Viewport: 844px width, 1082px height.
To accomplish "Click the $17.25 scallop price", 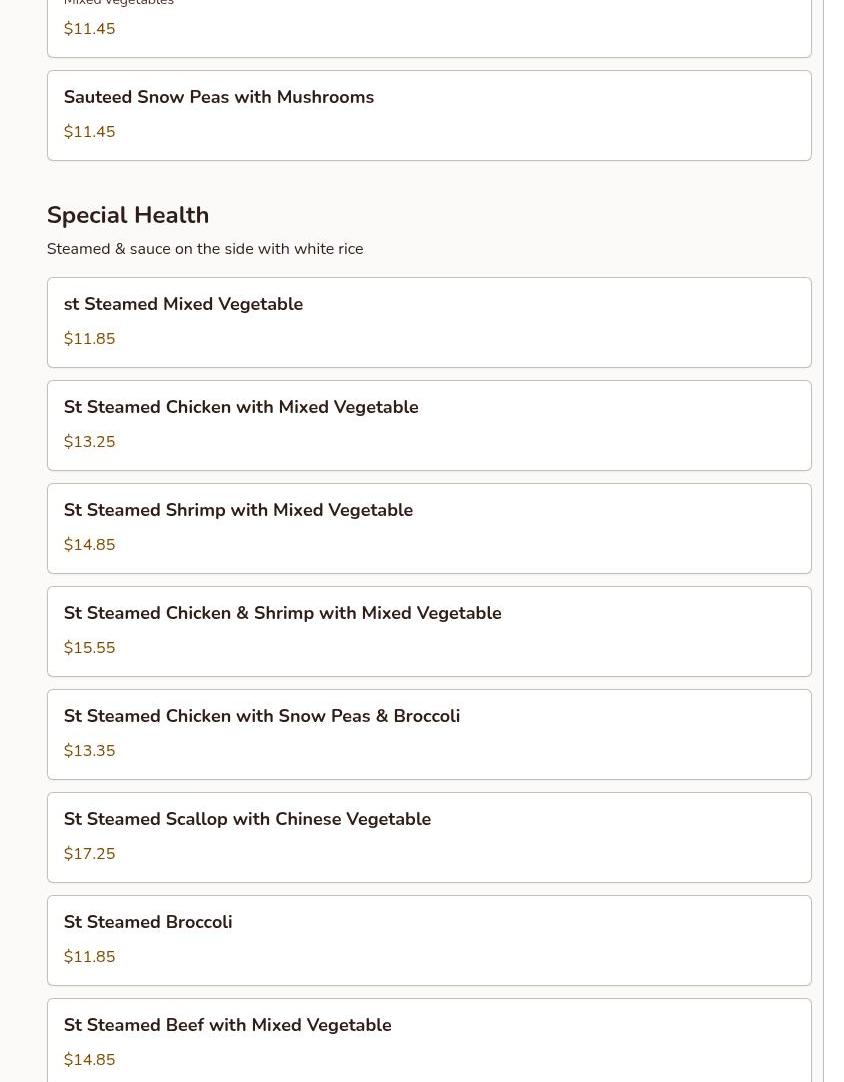I will tap(89, 854).
